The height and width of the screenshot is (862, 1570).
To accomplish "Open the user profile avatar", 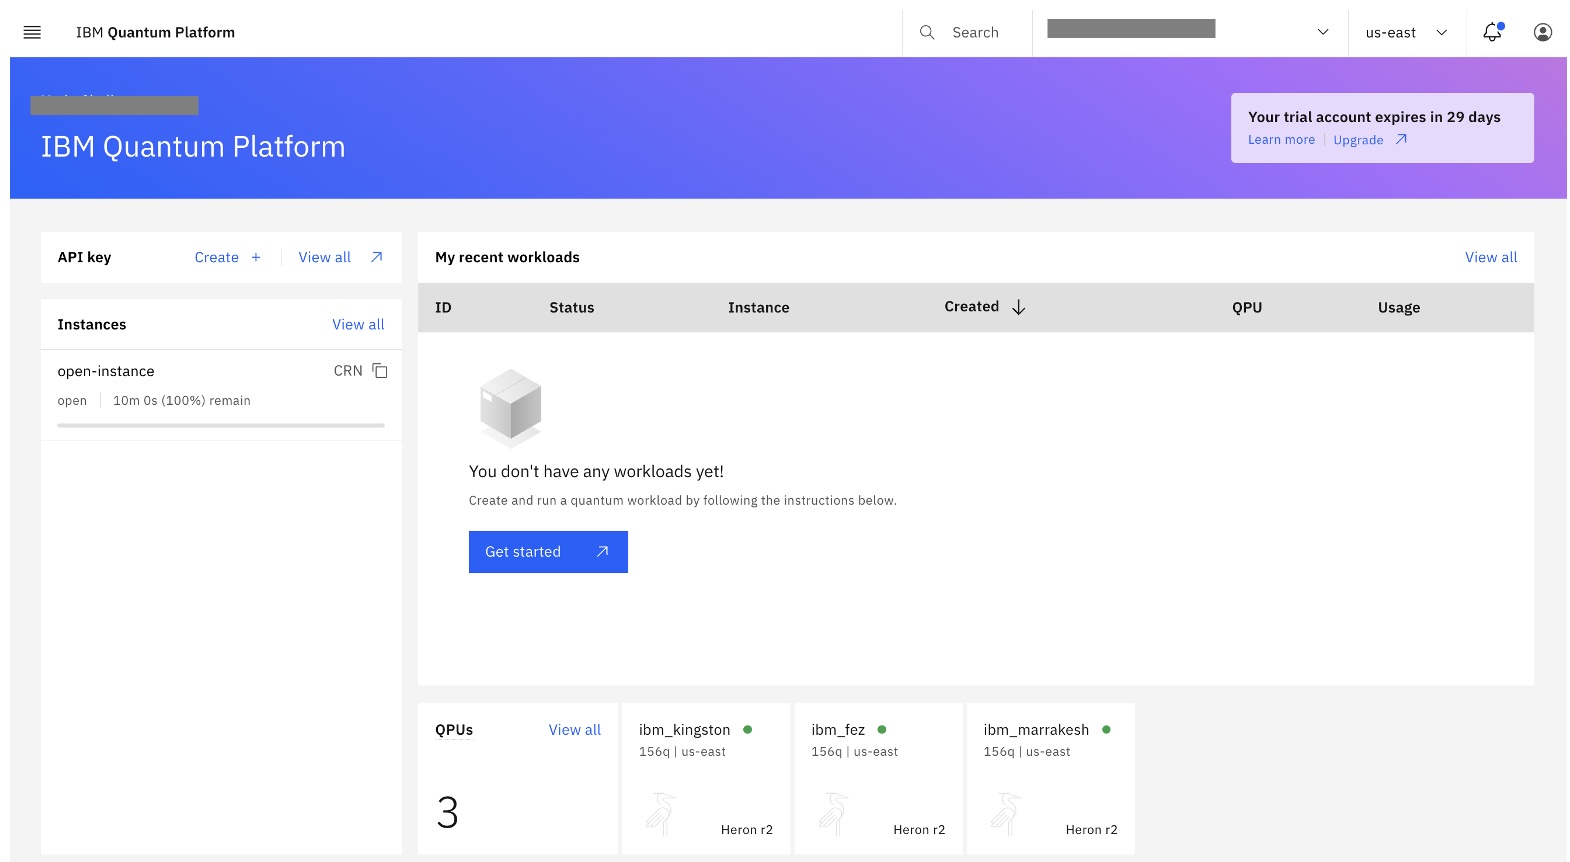I will pos(1543,32).
